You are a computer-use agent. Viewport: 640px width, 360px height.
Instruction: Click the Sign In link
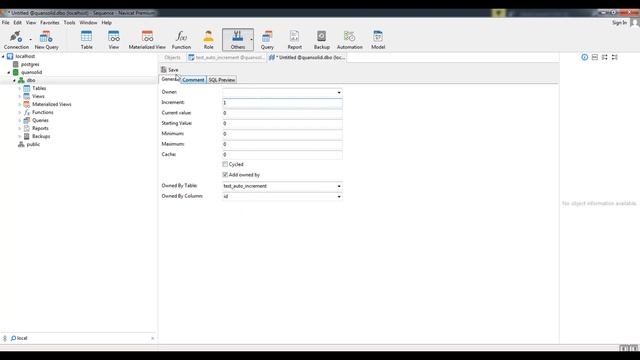[x=619, y=23]
